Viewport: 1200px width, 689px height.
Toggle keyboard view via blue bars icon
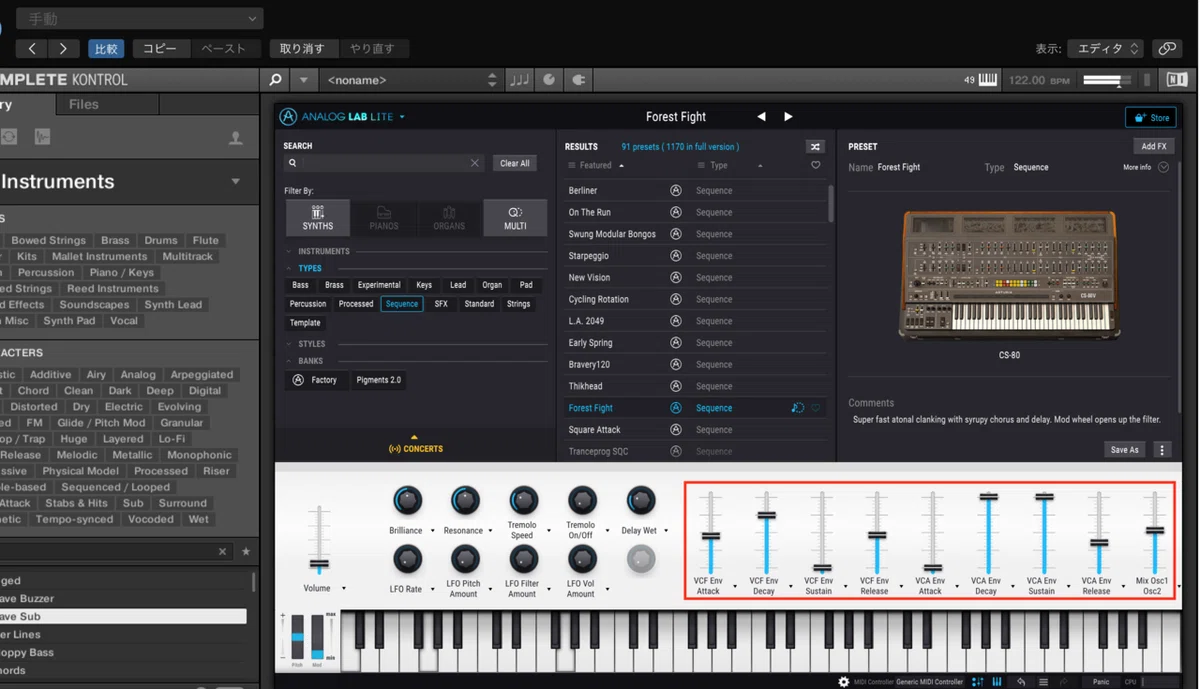tap(997, 682)
